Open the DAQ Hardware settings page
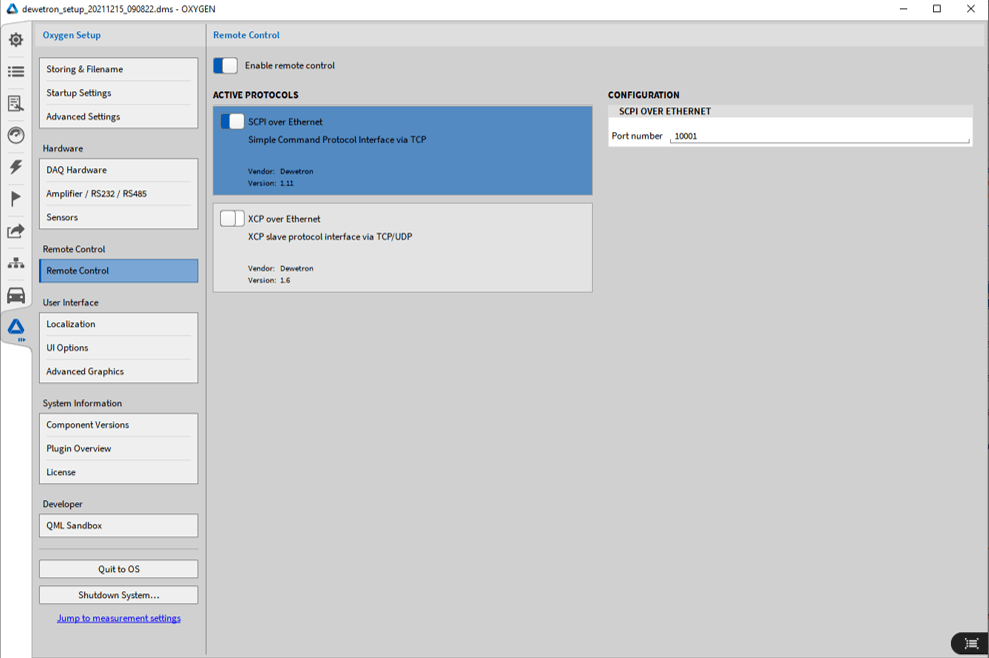 118,170
